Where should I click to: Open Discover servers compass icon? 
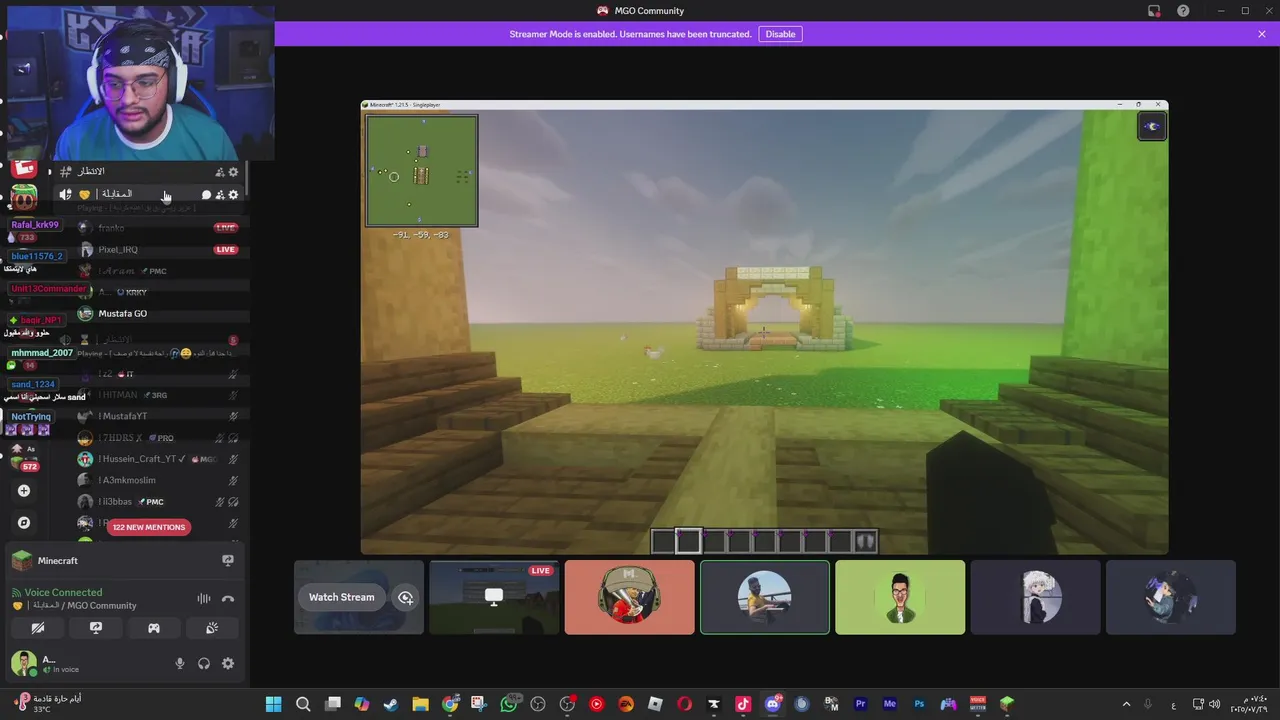tap(24, 523)
